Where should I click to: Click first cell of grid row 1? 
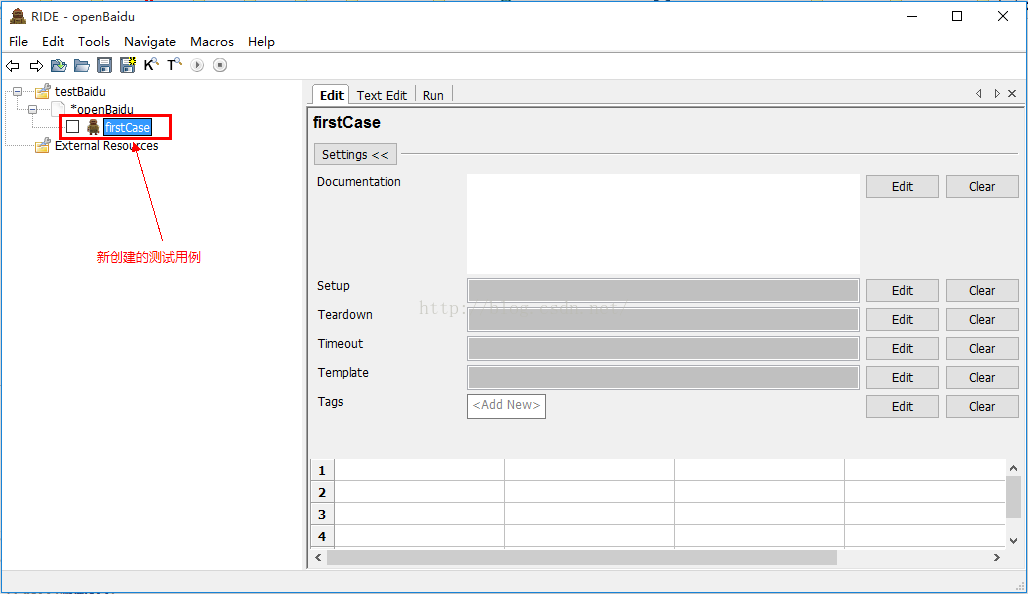(x=420, y=470)
